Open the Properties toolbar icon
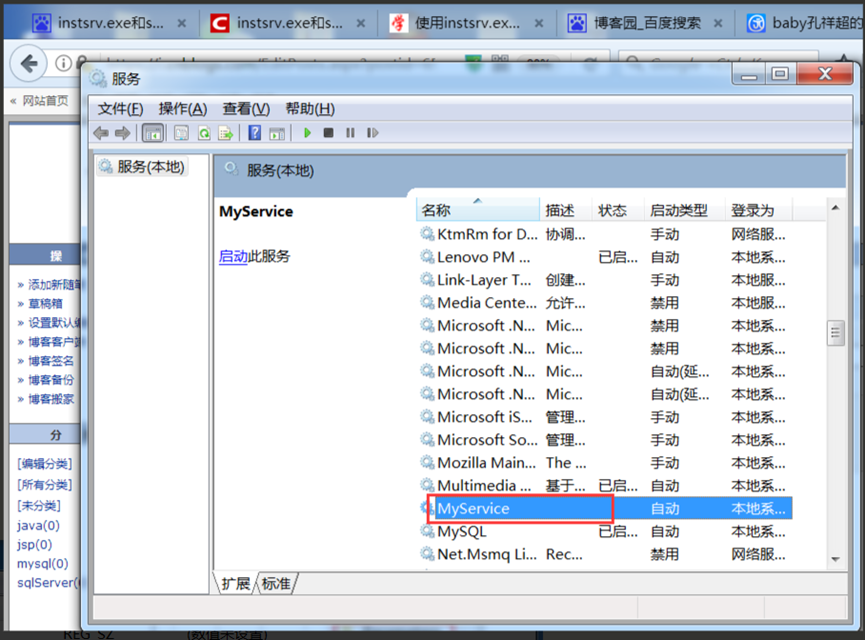The width and height of the screenshot is (865, 640). click(181, 133)
